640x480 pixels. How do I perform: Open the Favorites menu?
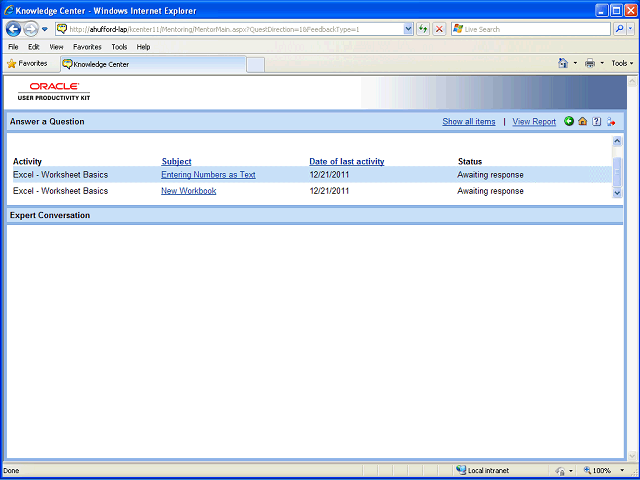pyautogui.click(x=87, y=47)
